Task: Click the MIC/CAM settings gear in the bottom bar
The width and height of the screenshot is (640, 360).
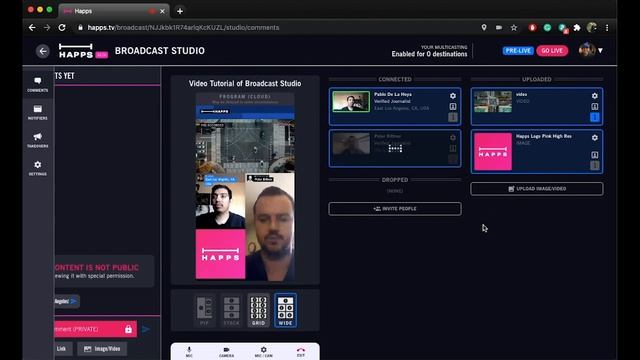Action: 264,351
